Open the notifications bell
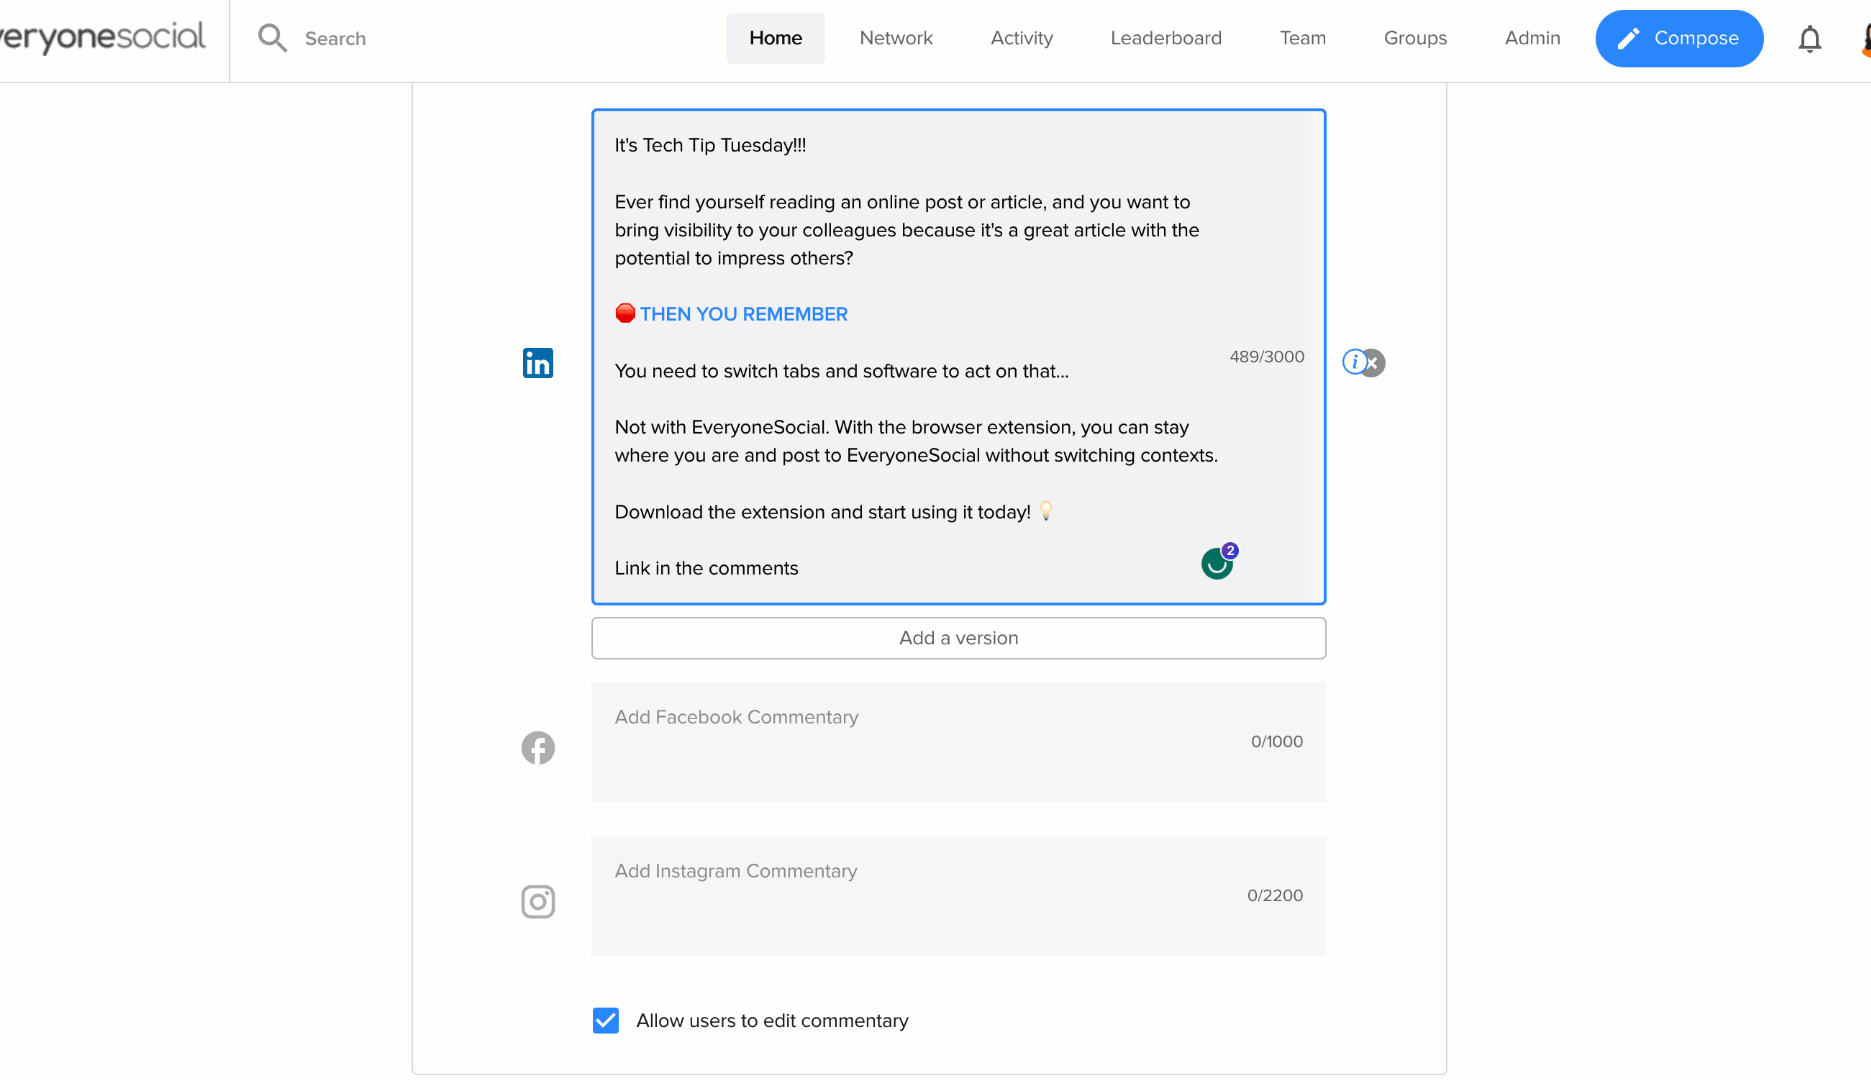Screen dimensions: 1871x1080 tap(1809, 39)
